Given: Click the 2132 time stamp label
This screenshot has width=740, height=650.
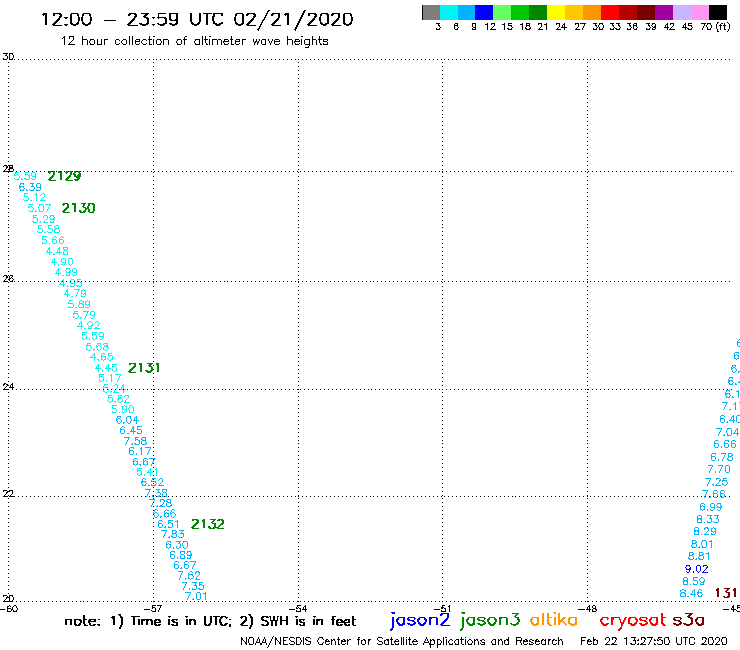Looking at the screenshot, I should pos(208,524).
